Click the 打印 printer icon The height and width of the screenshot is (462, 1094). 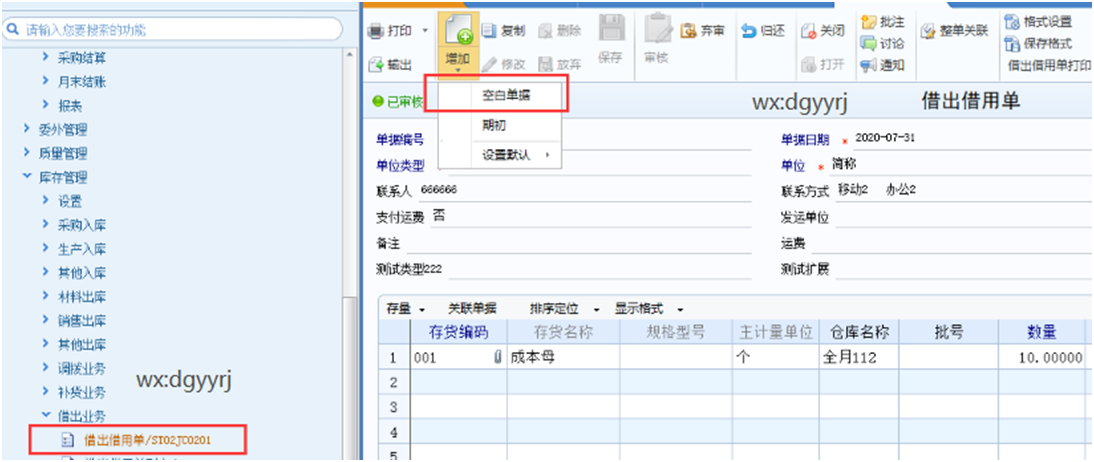point(375,31)
